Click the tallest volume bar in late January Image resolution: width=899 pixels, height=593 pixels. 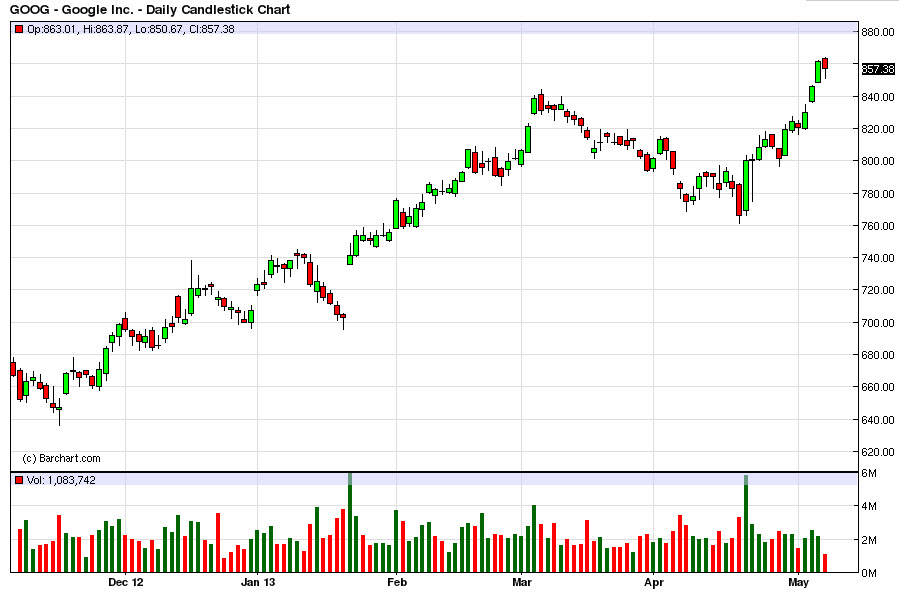350,522
